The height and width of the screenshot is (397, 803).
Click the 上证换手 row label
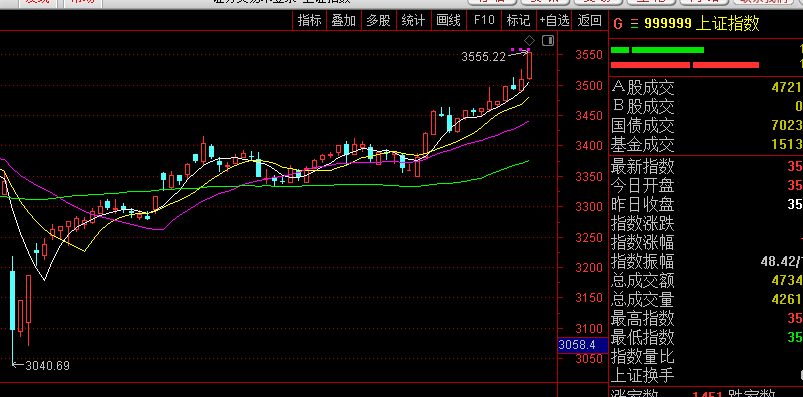pyautogui.click(x=643, y=375)
